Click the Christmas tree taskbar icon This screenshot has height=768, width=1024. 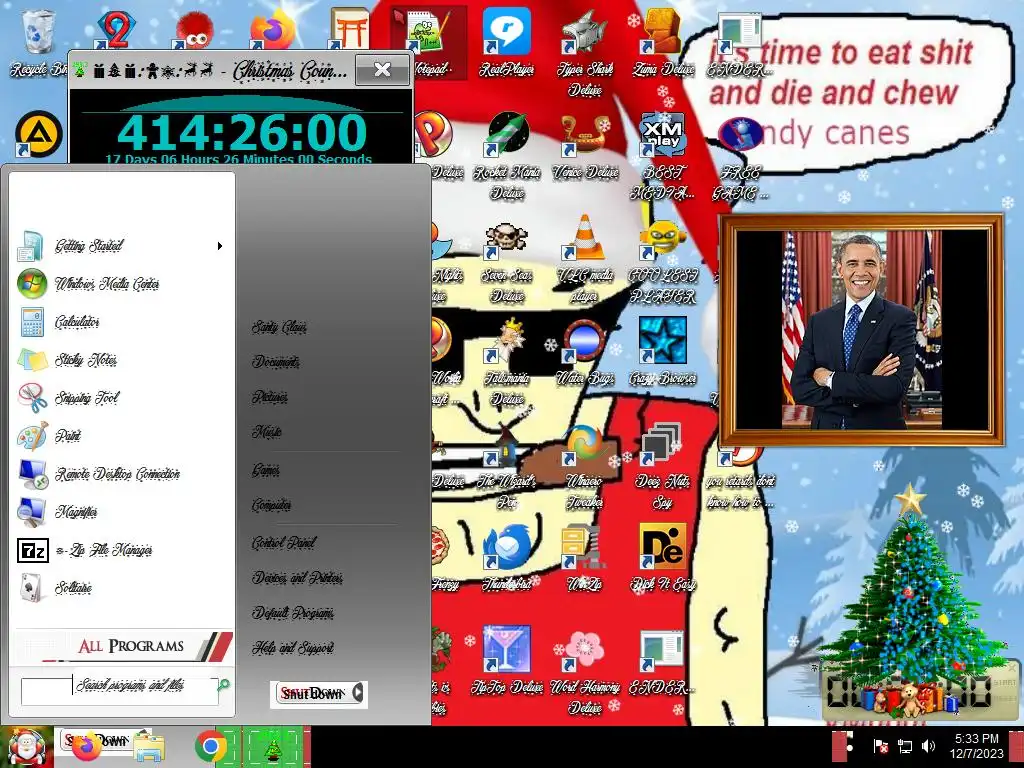pos(272,748)
